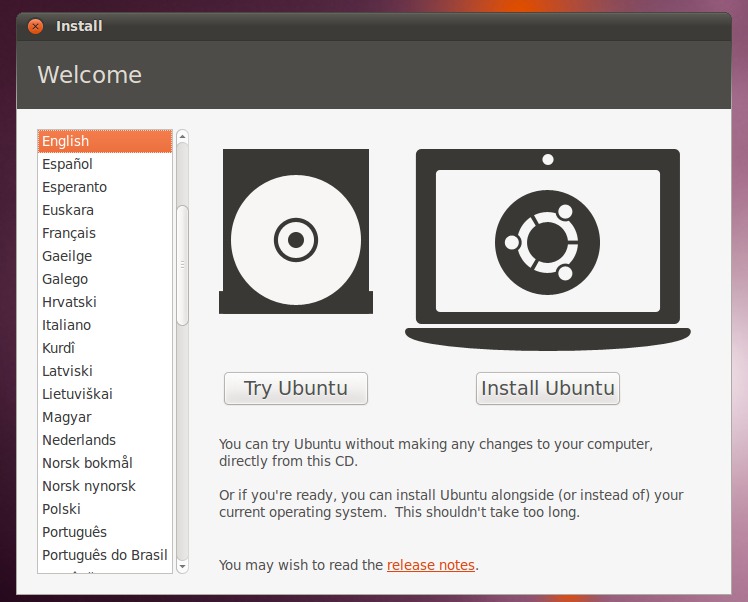Pick Nederlands in the language list

pyautogui.click(x=105, y=440)
